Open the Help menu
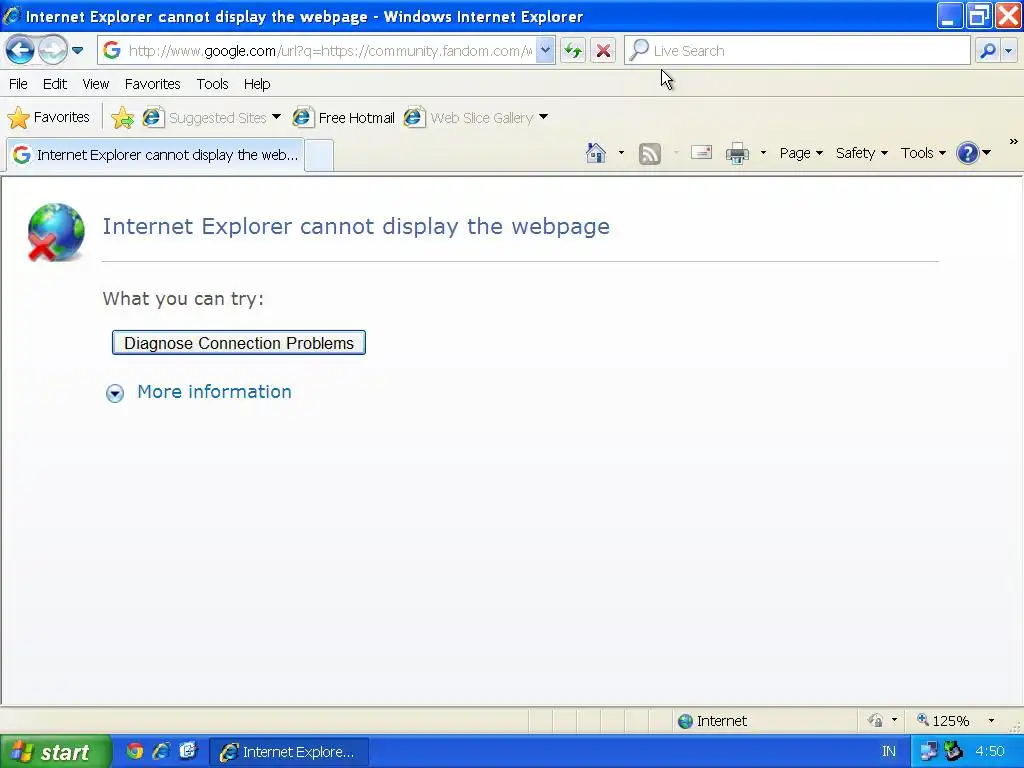This screenshot has width=1024, height=768. coord(257,84)
